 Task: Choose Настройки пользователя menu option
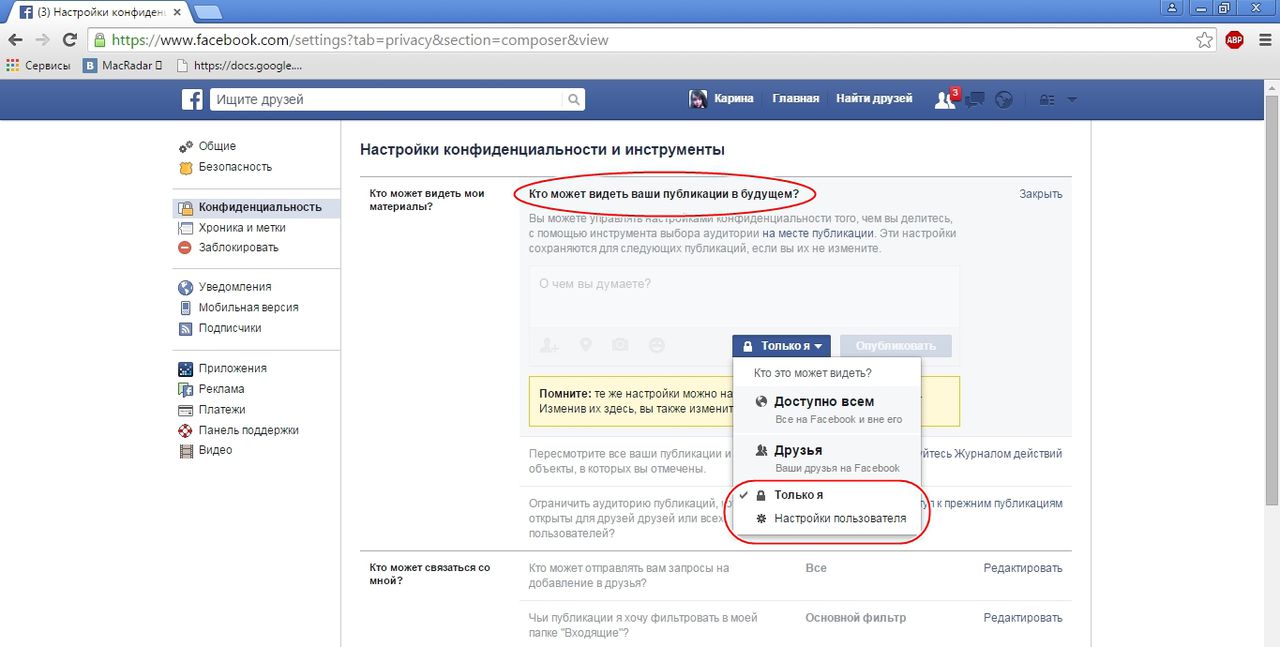[827, 519]
